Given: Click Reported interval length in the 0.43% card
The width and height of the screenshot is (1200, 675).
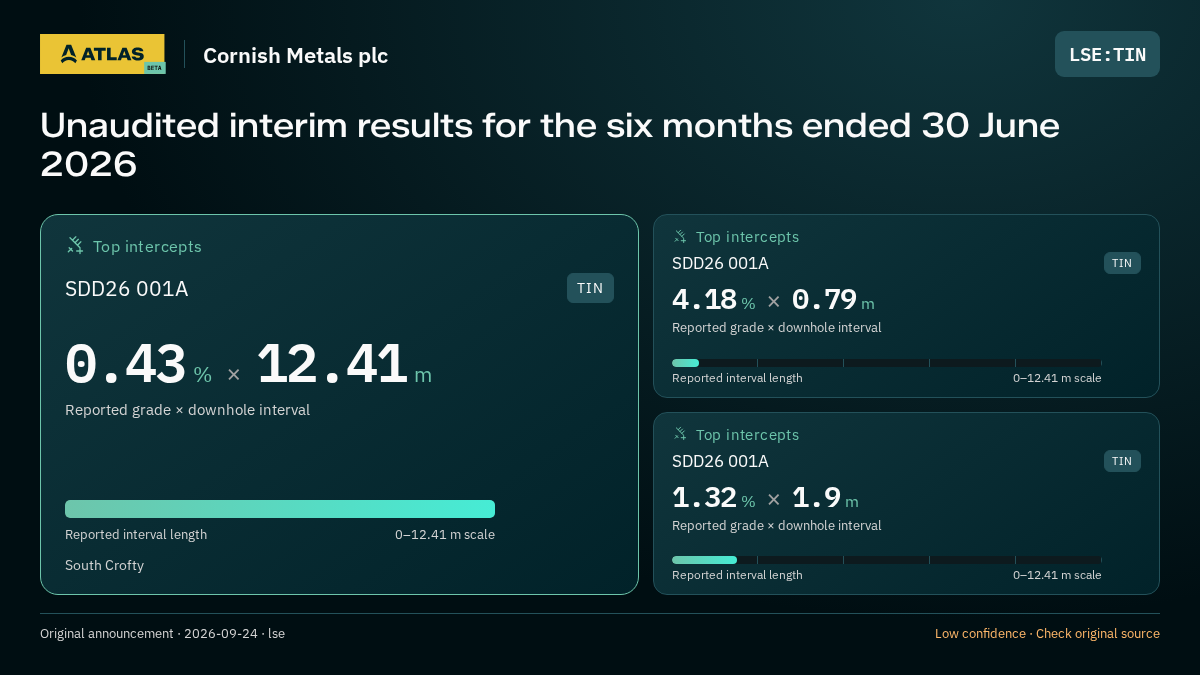Looking at the screenshot, I should pyautogui.click(x=136, y=534).
